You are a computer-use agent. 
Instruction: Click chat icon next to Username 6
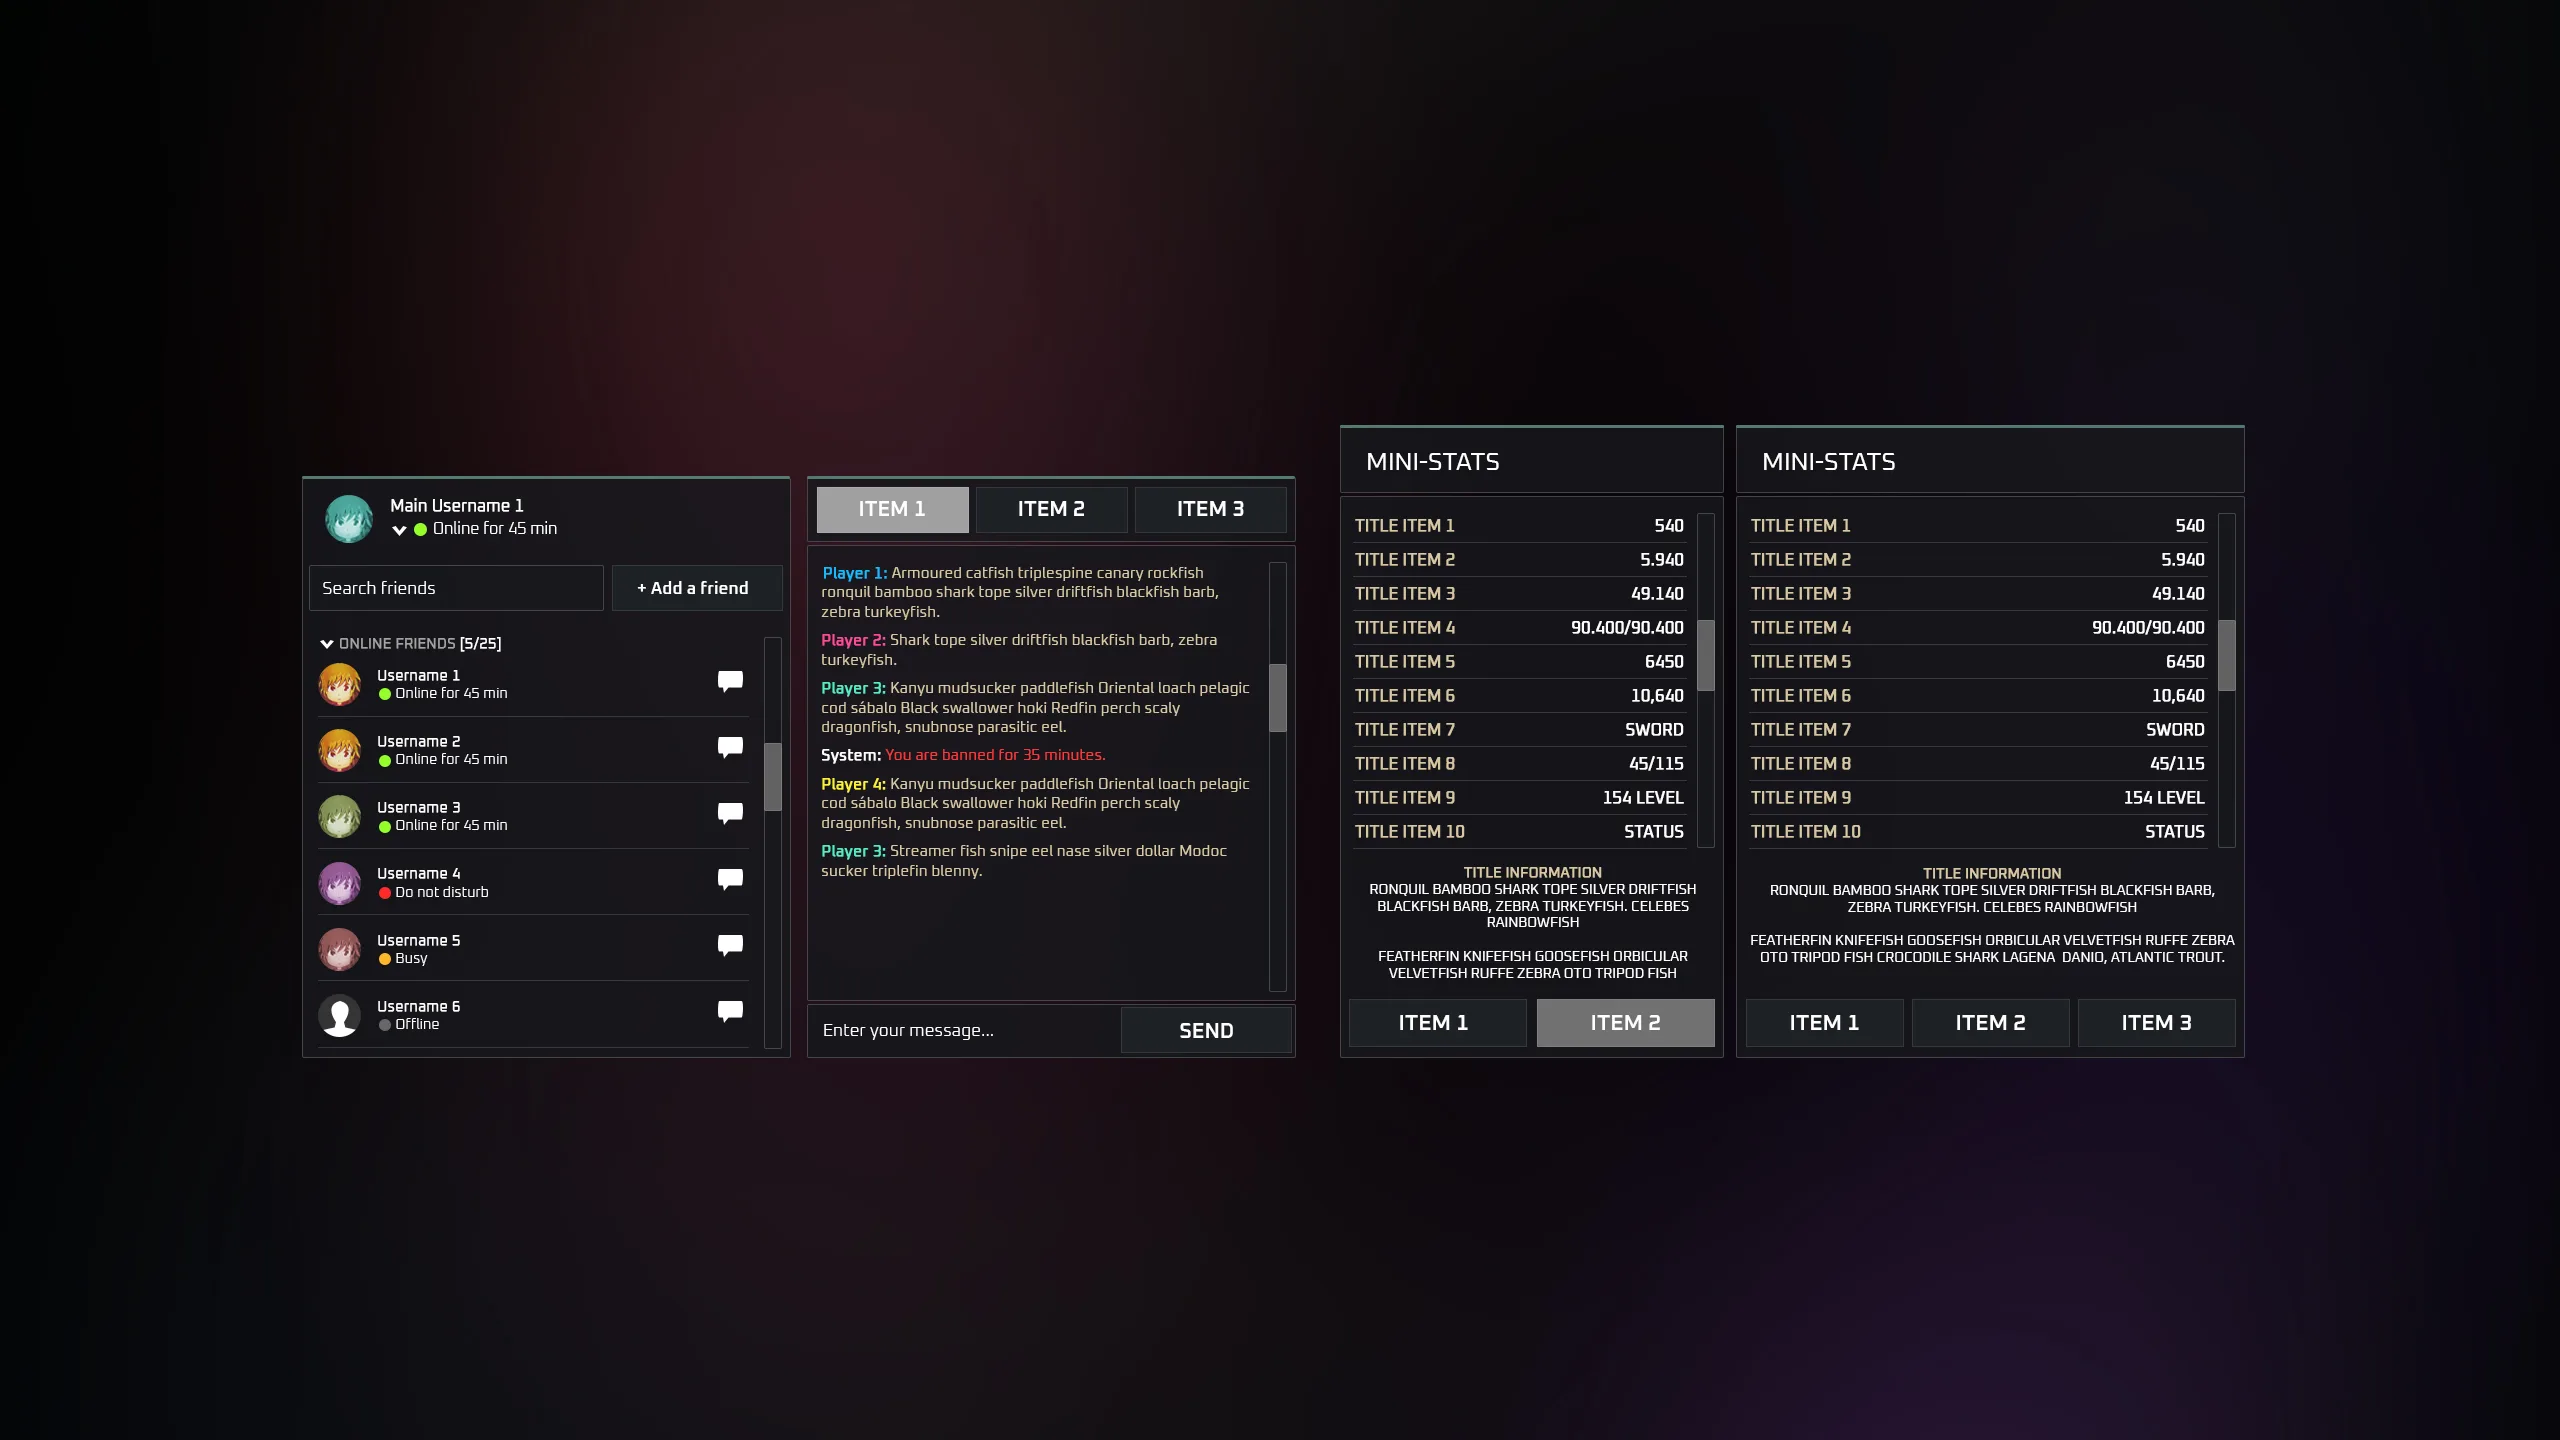pyautogui.click(x=730, y=1011)
